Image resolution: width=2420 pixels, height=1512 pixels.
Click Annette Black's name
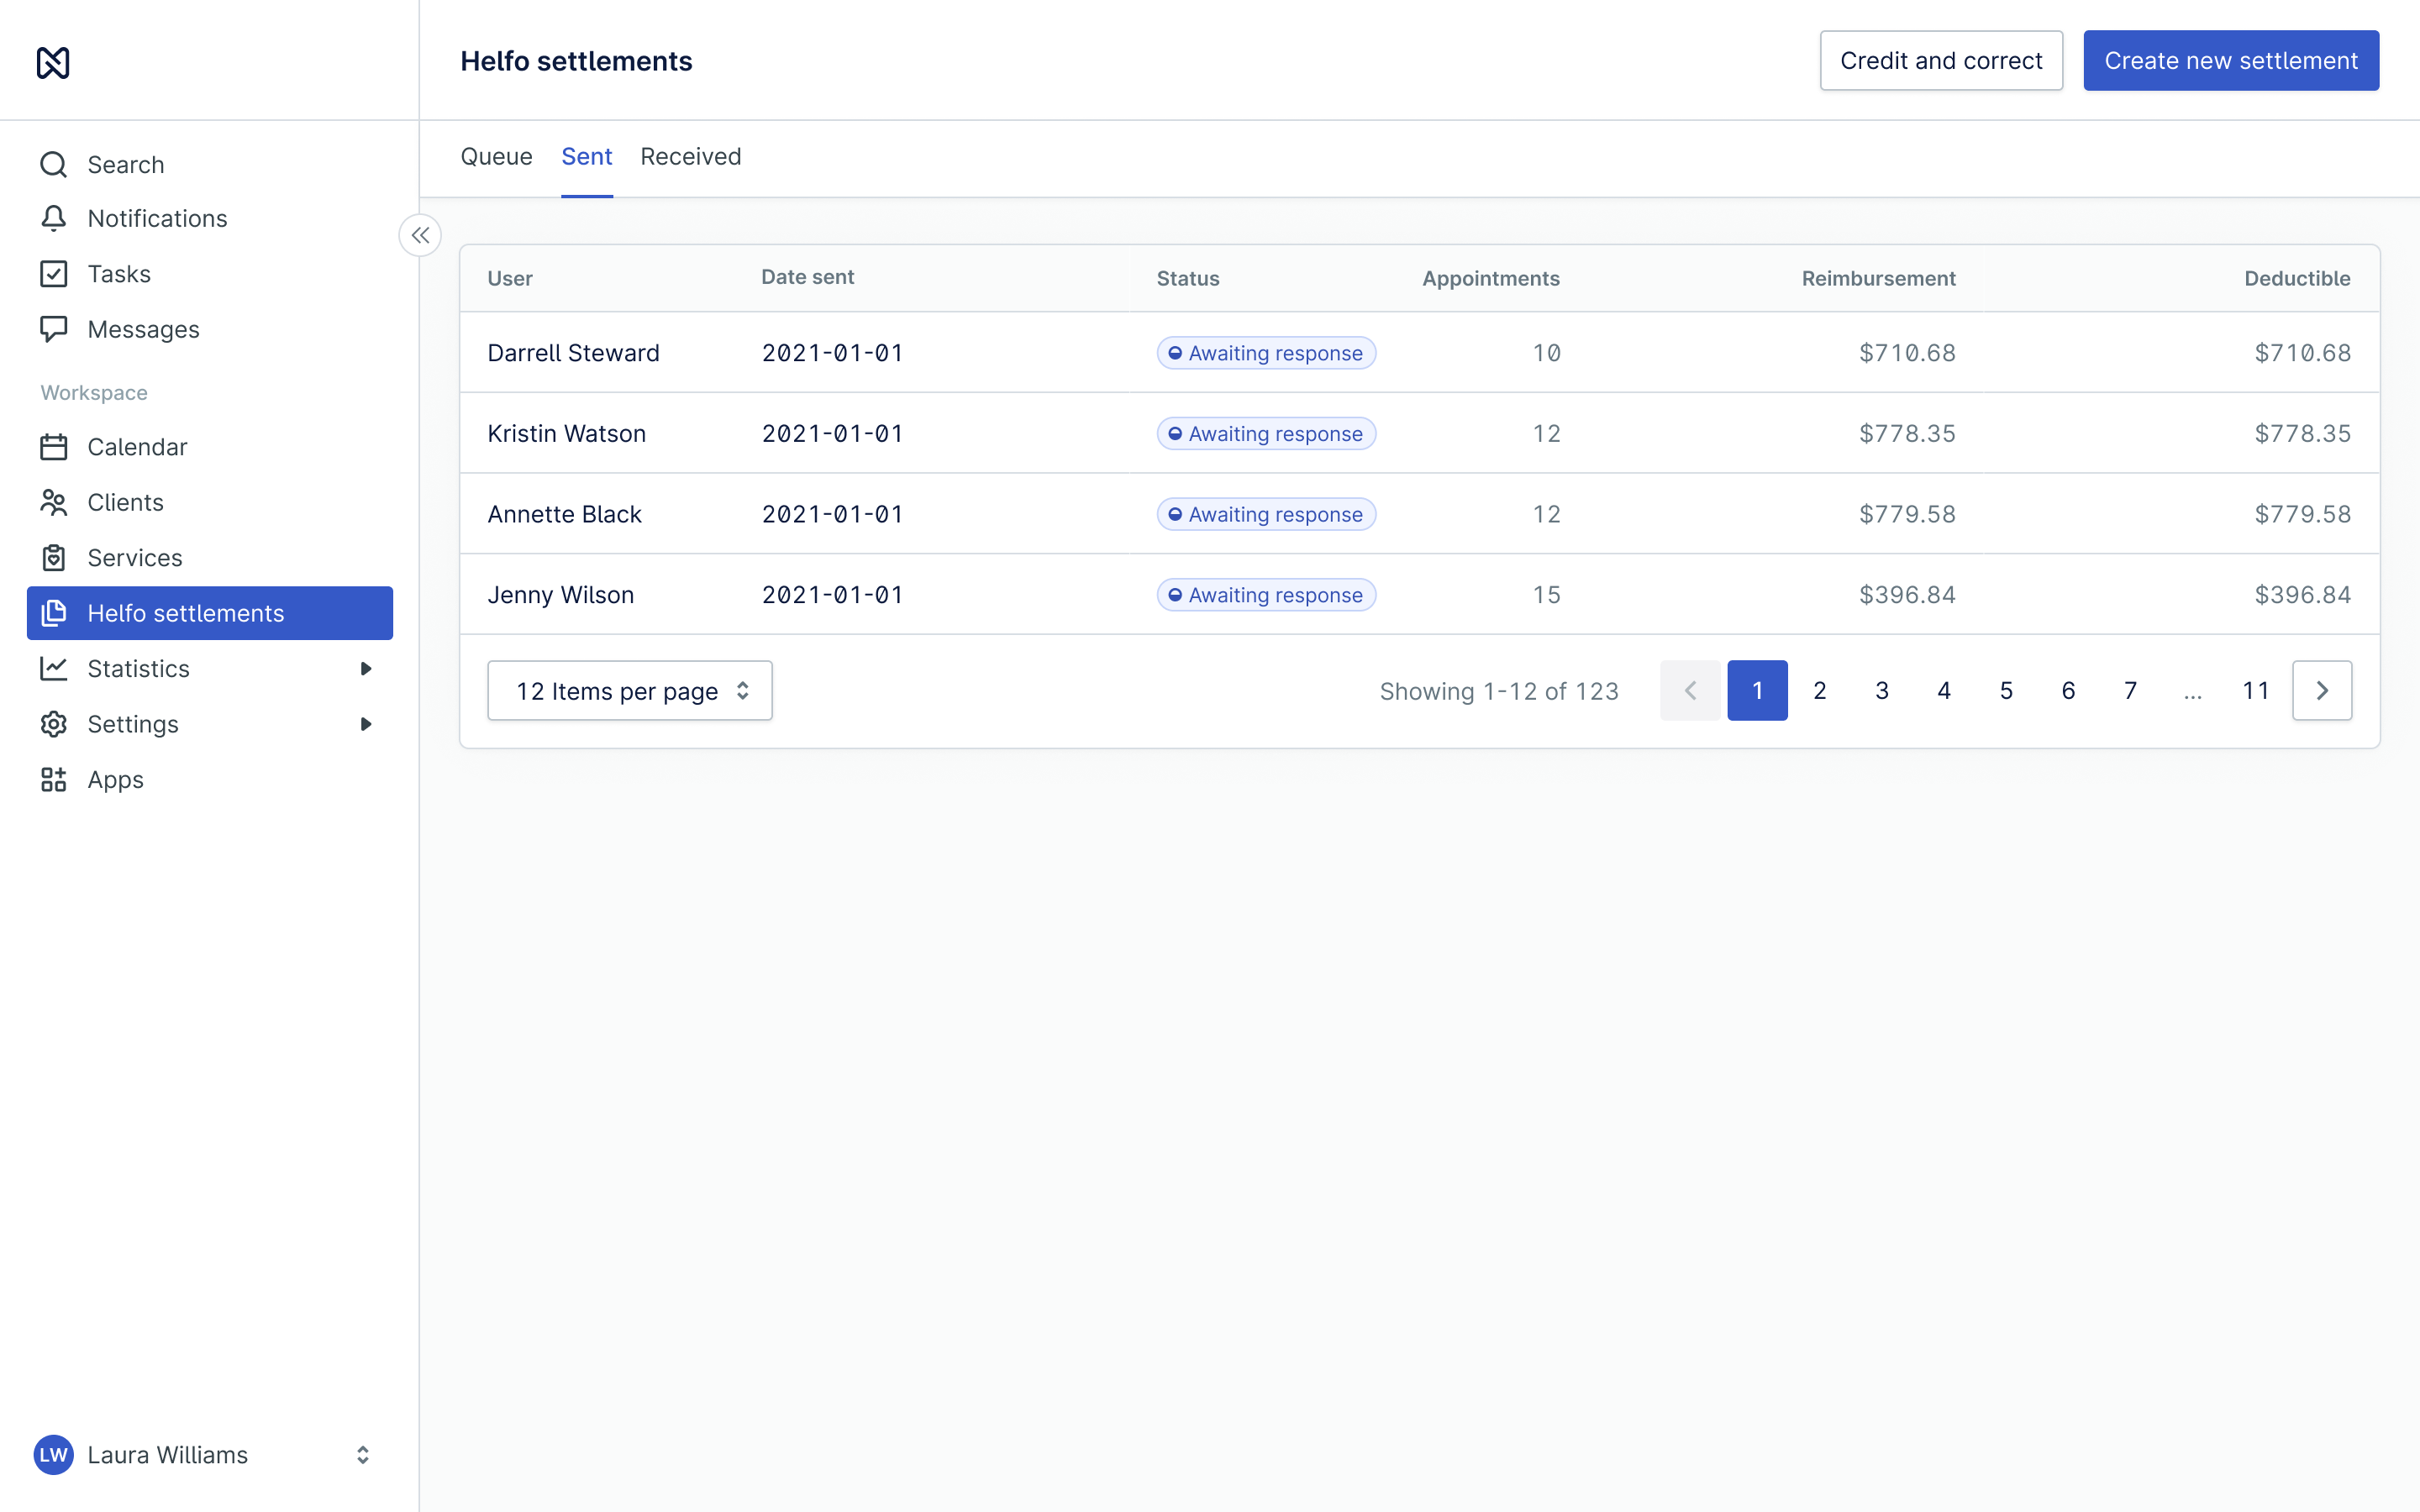tap(564, 514)
